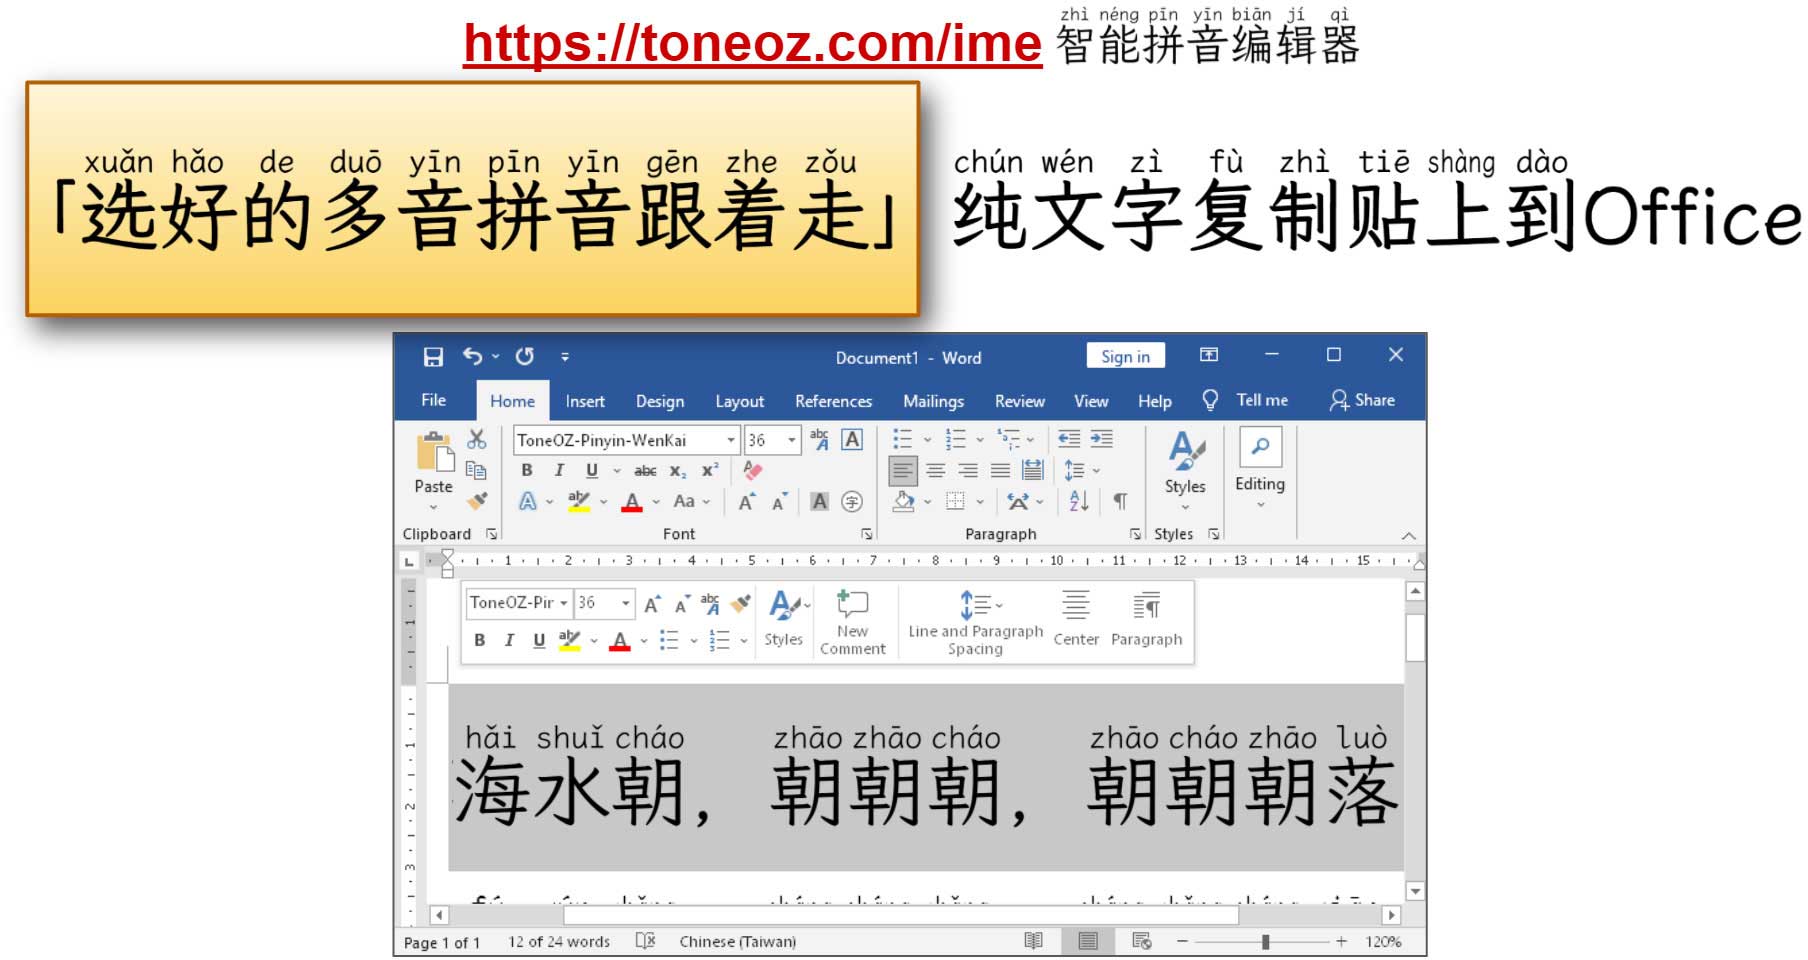Cut selection with scissors icon

[477, 439]
